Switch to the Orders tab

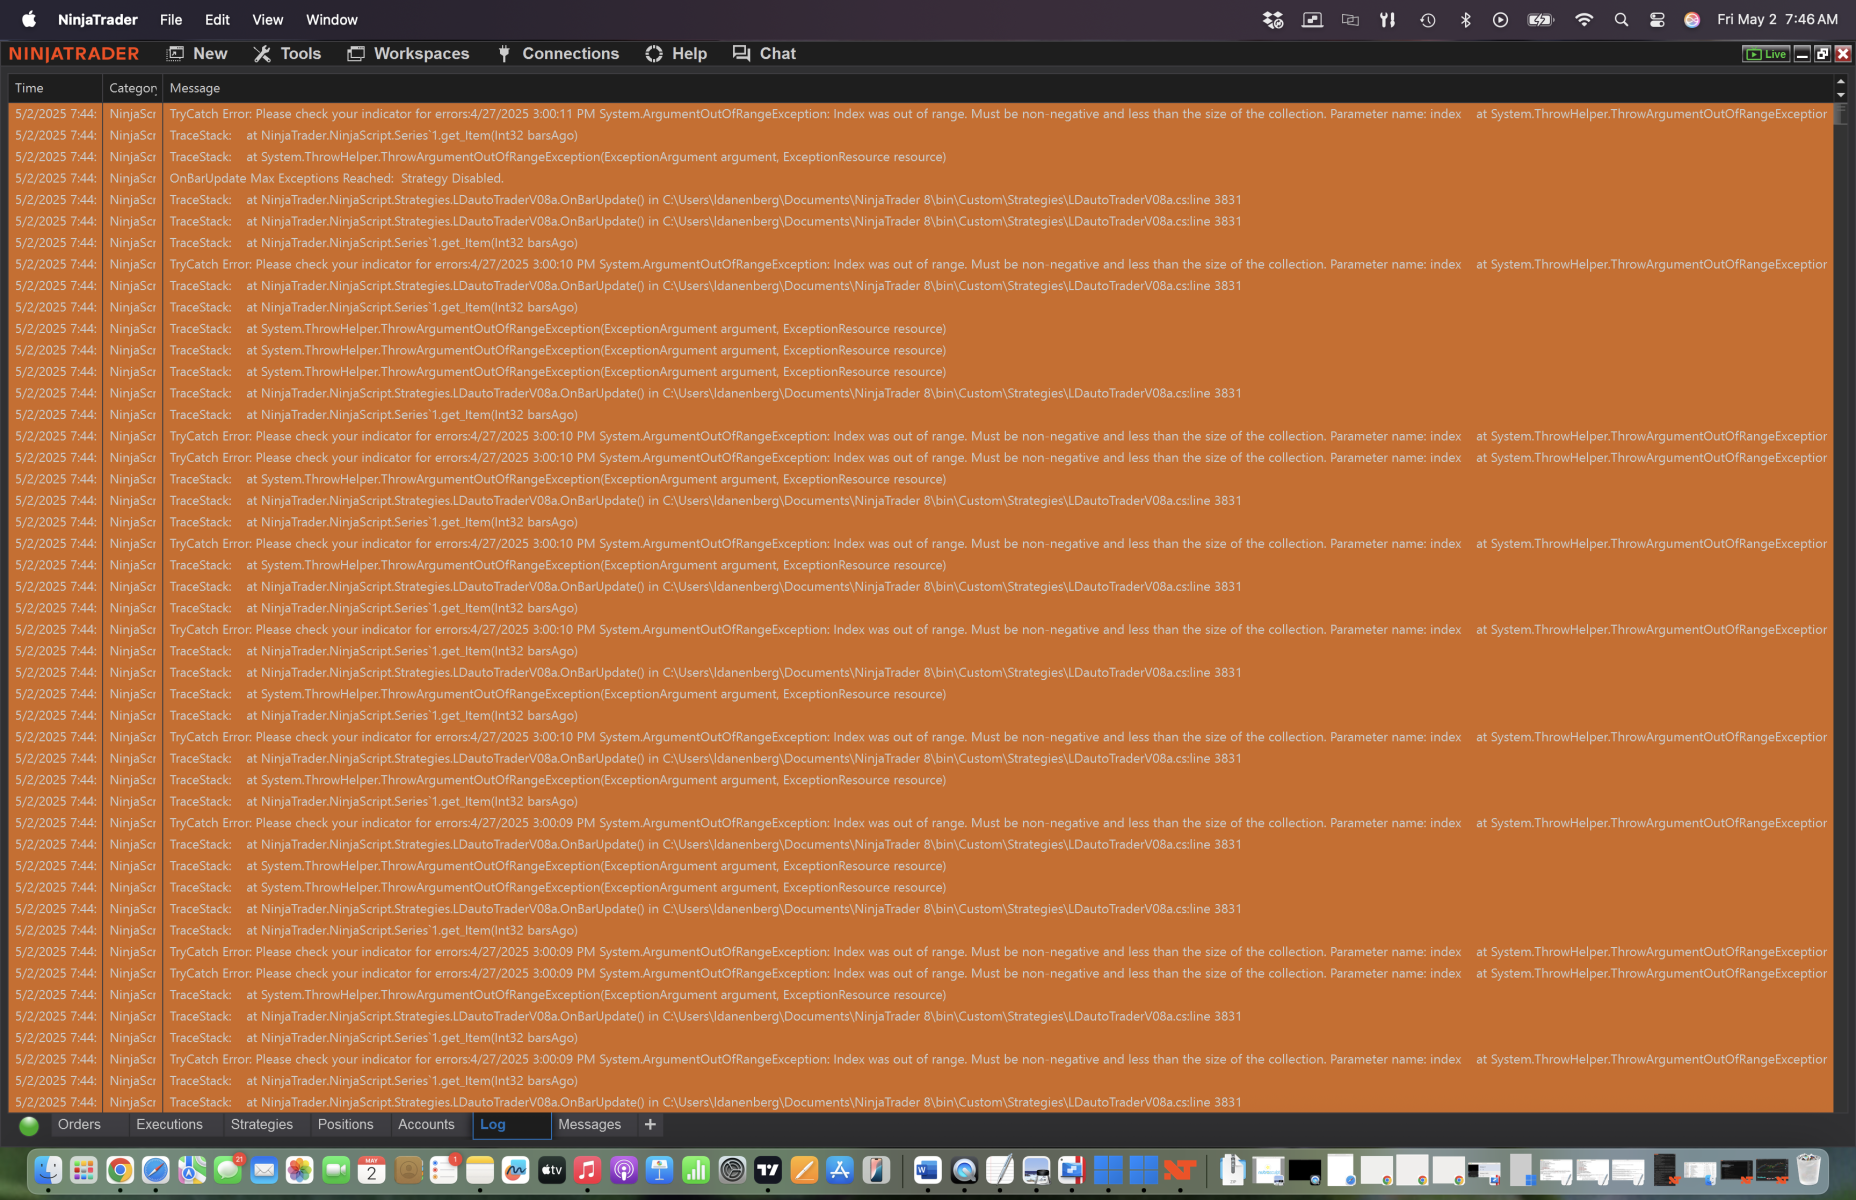[79, 1125]
